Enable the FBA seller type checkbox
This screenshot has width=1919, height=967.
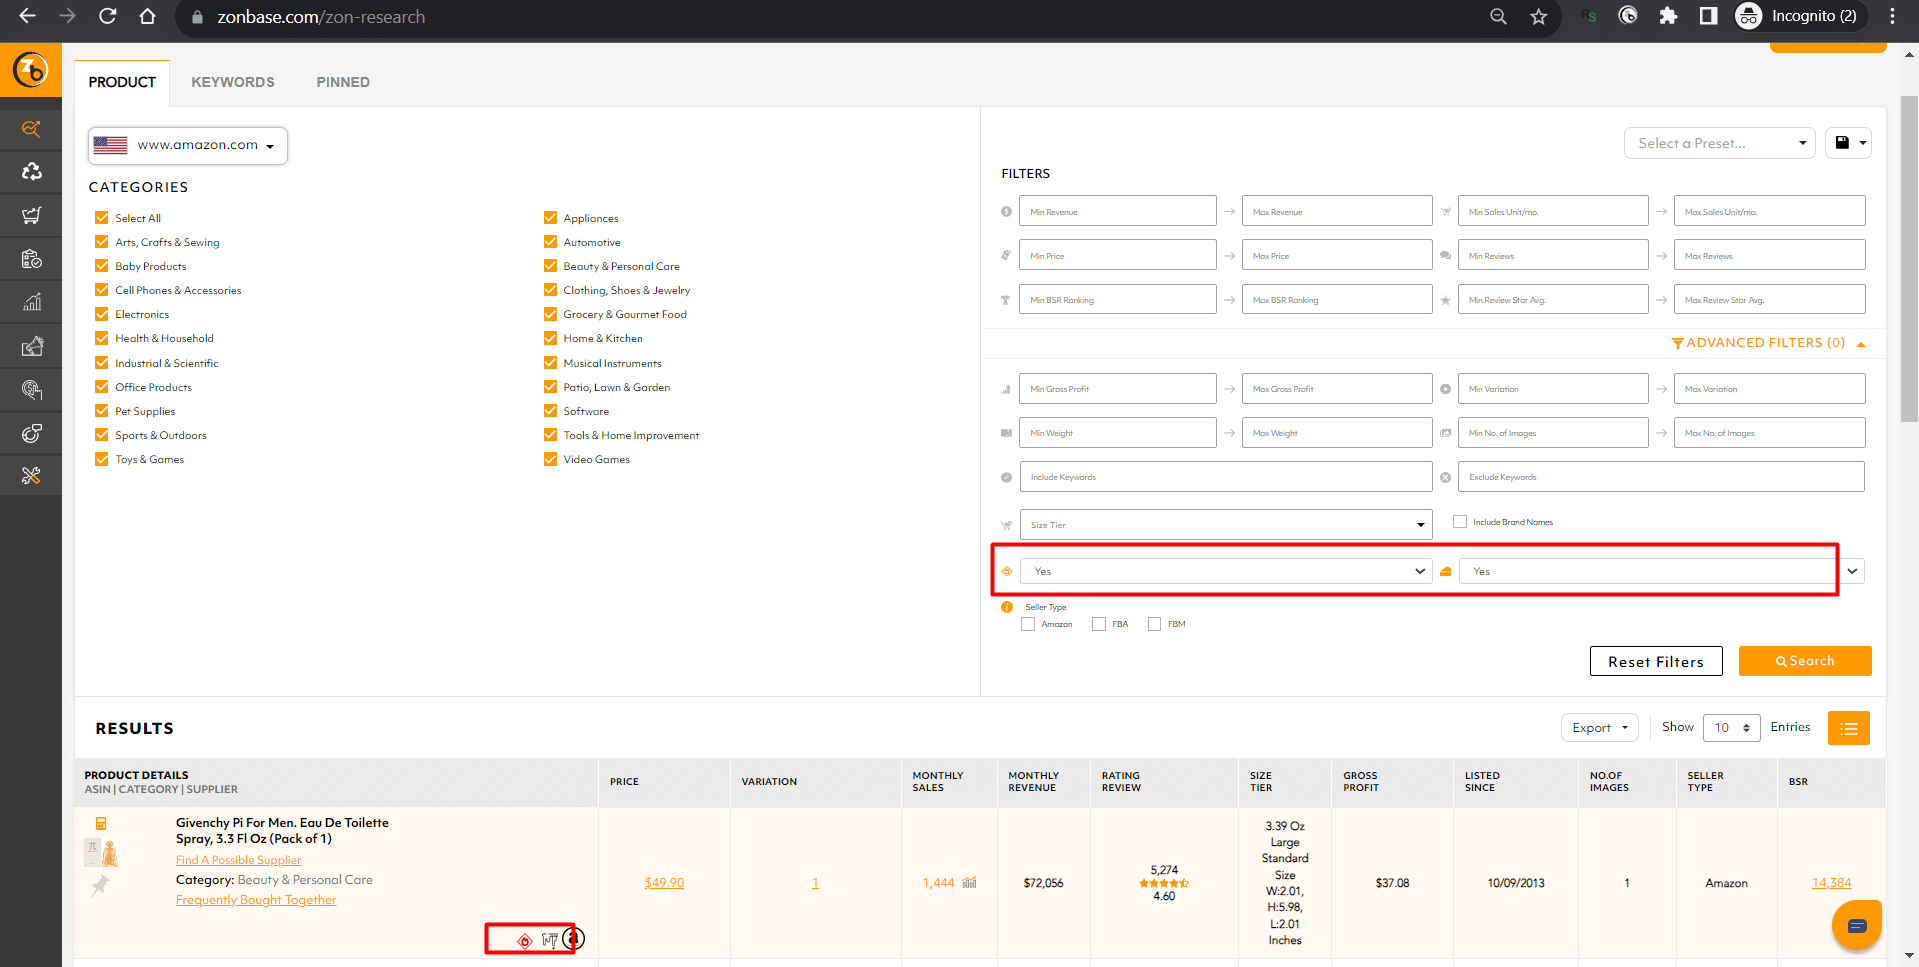(1097, 623)
